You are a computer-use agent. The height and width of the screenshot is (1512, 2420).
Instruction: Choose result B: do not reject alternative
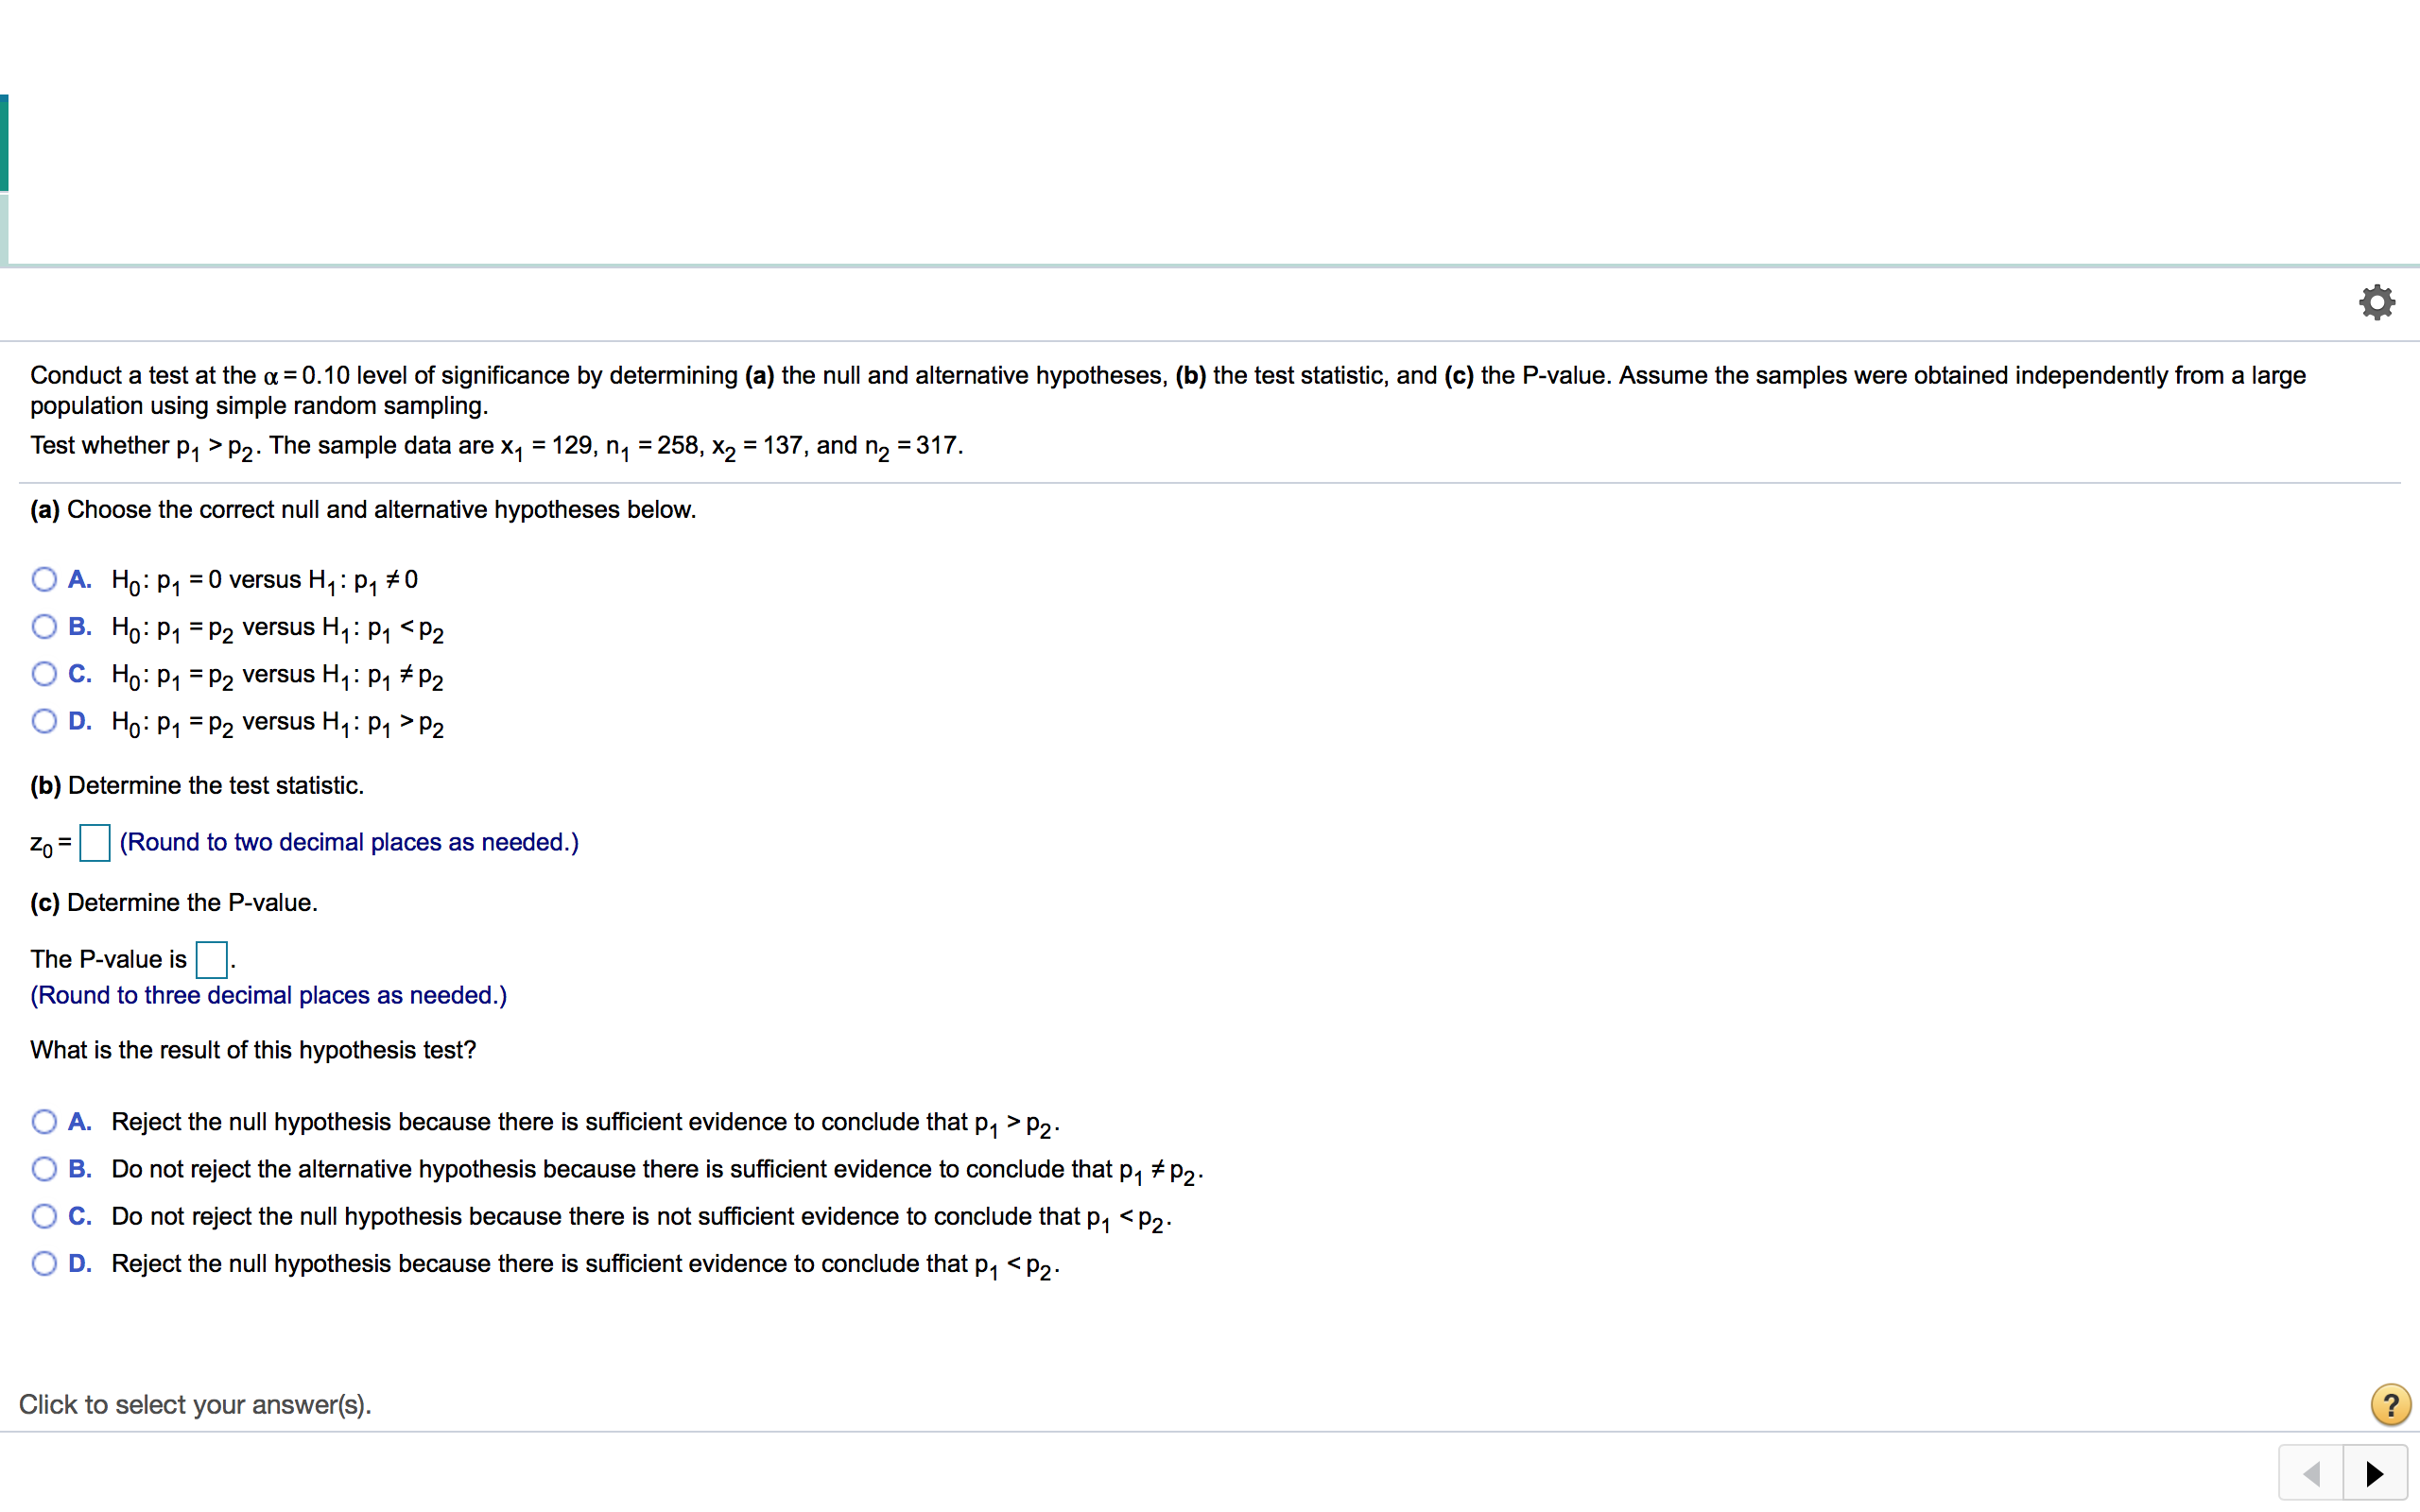[44, 1169]
